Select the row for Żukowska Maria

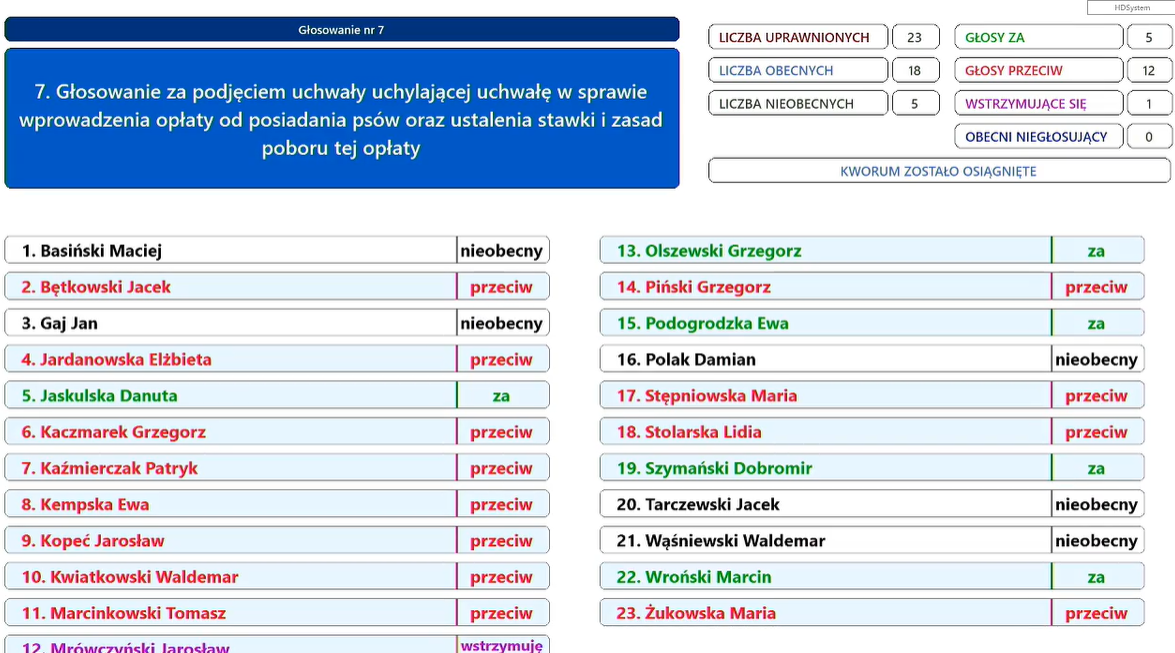click(825, 613)
